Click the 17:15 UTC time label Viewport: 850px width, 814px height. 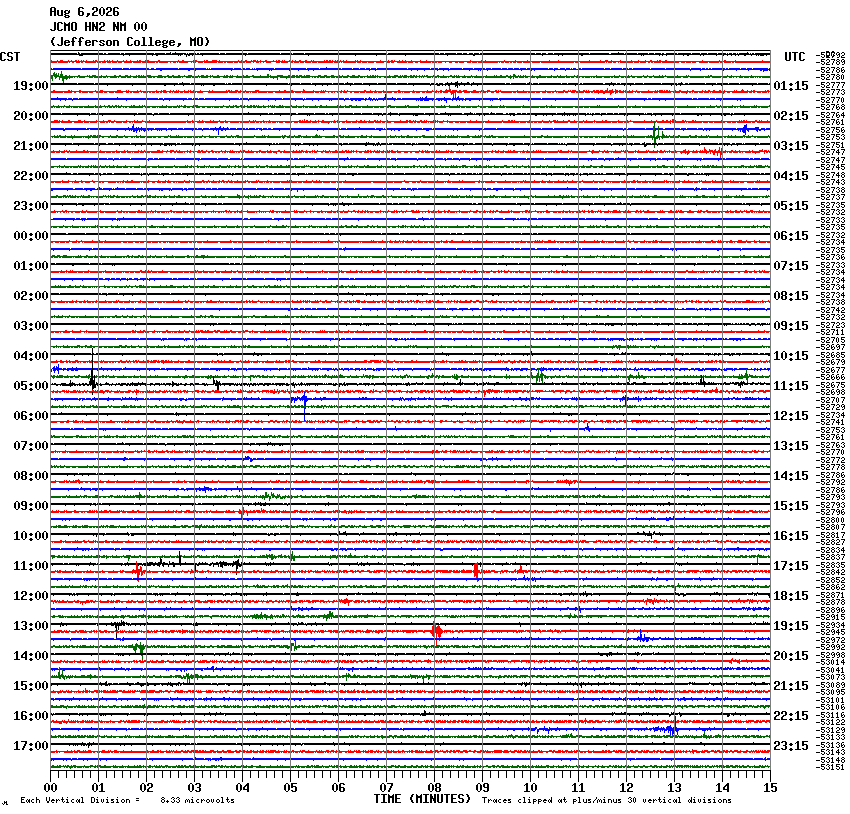point(791,566)
